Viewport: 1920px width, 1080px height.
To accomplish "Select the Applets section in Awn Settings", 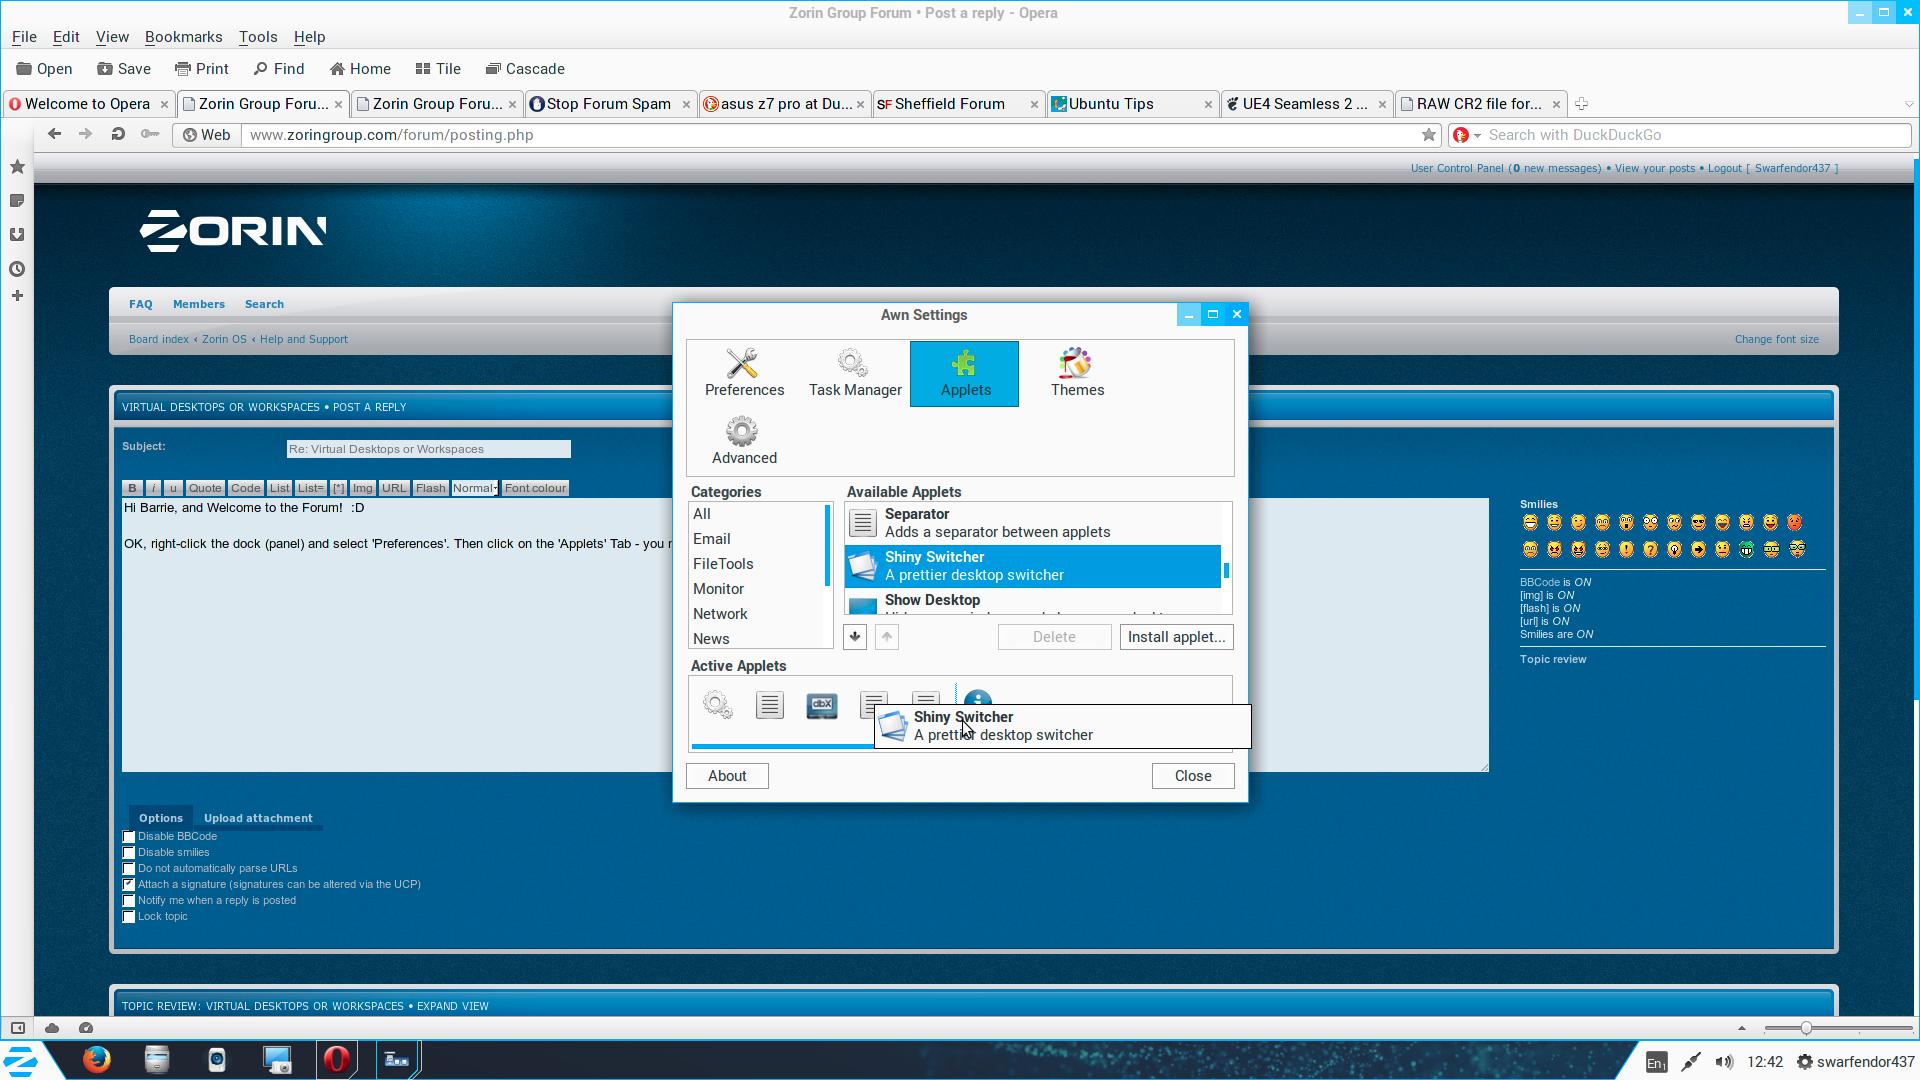I will click(x=964, y=374).
